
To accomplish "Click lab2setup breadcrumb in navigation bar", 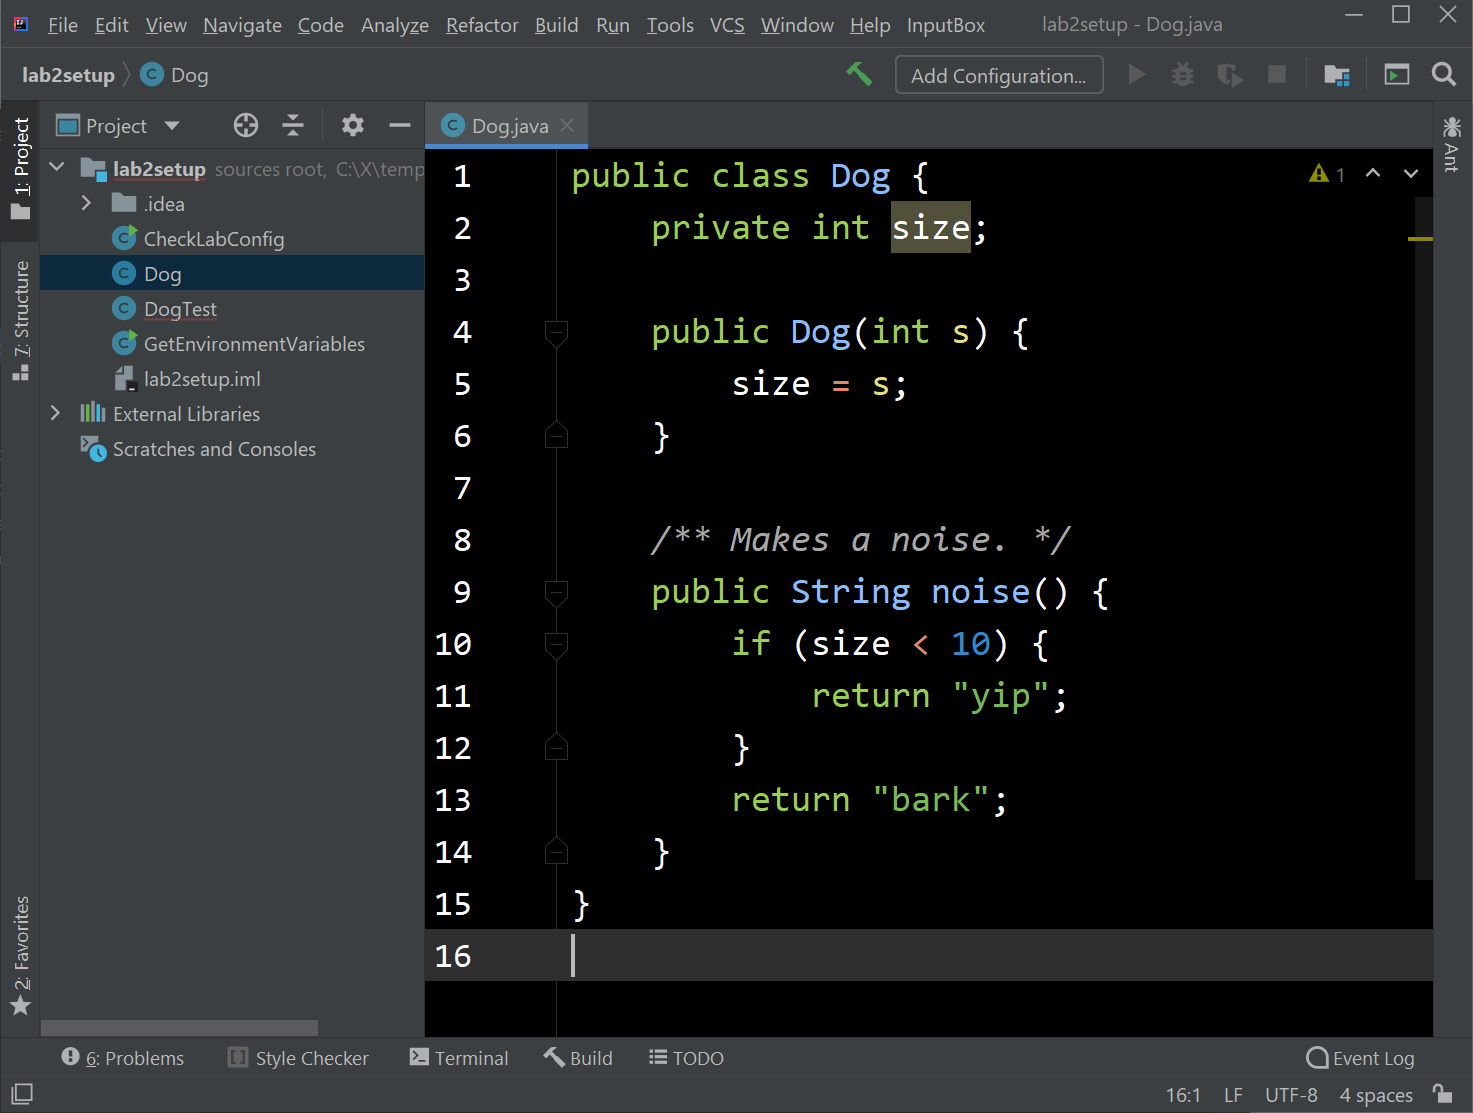I will pos(68,75).
